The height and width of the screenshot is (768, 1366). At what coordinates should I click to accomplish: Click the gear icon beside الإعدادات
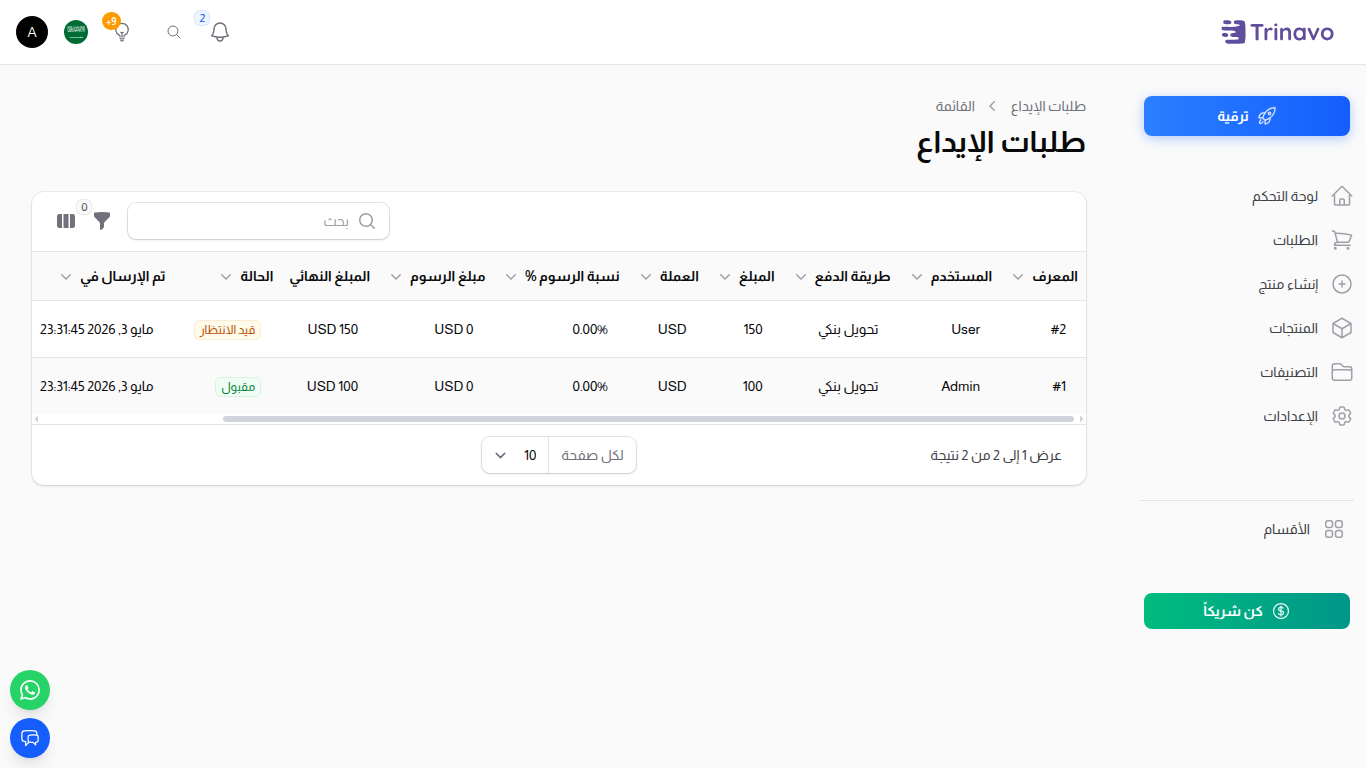[x=1342, y=416]
